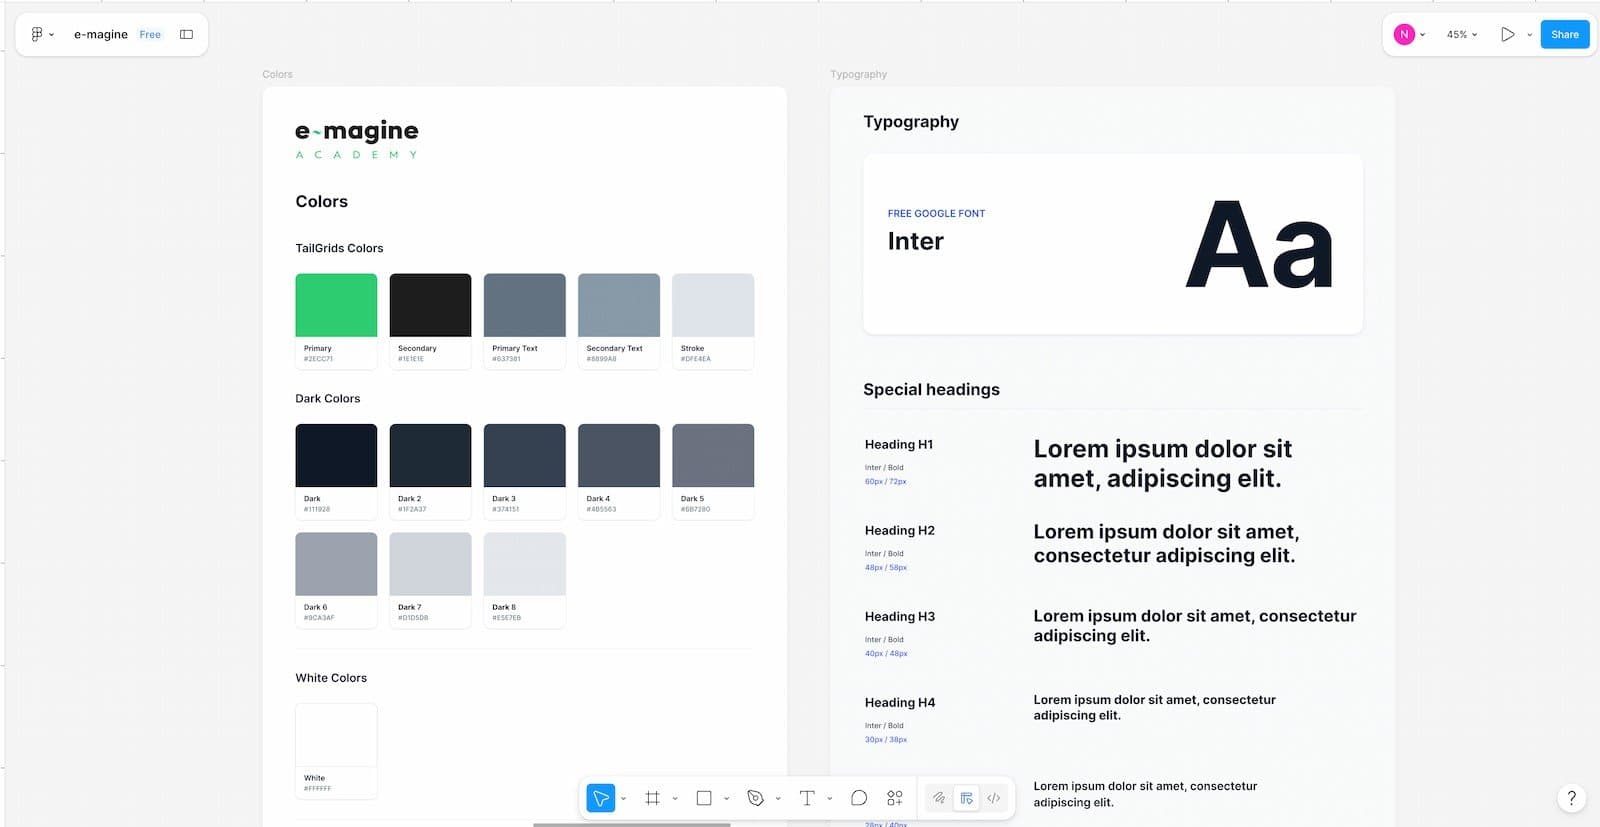Click the Typography title text
Viewport: 1600px width, 827px height.
911,122
